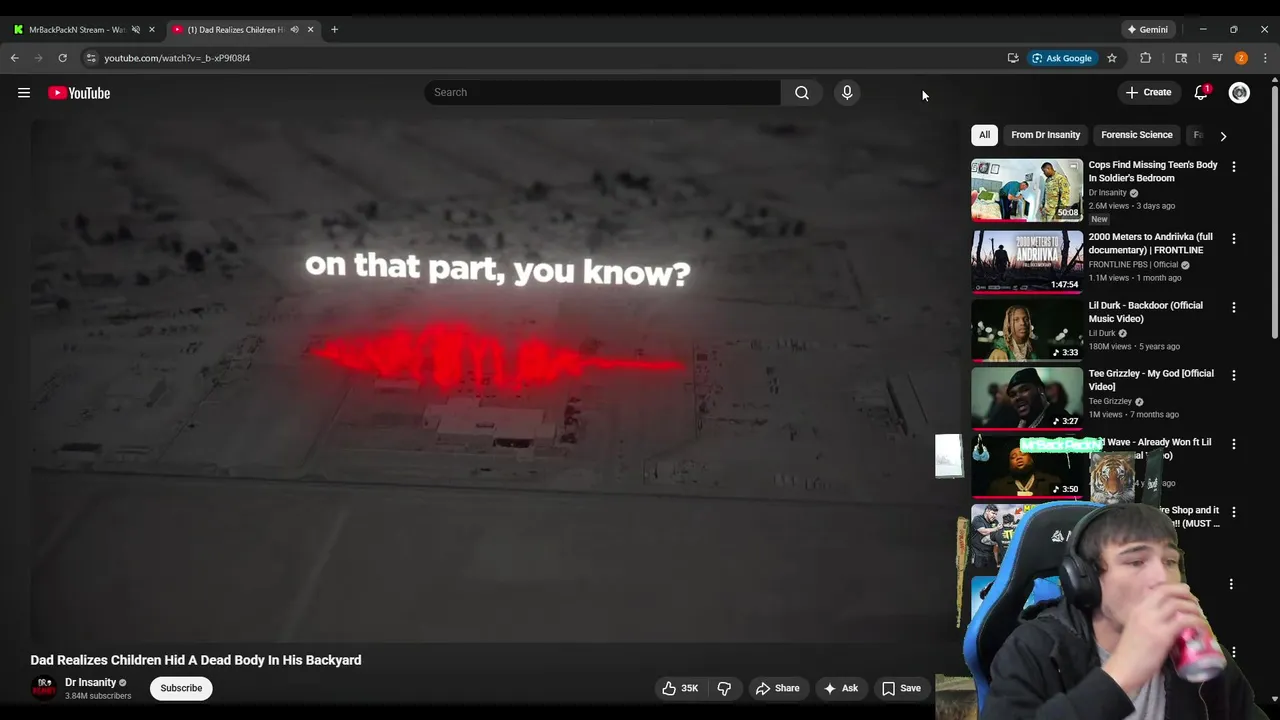Focus the YouTube search field
This screenshot has width=1280, height=720.
pos(603,92)
